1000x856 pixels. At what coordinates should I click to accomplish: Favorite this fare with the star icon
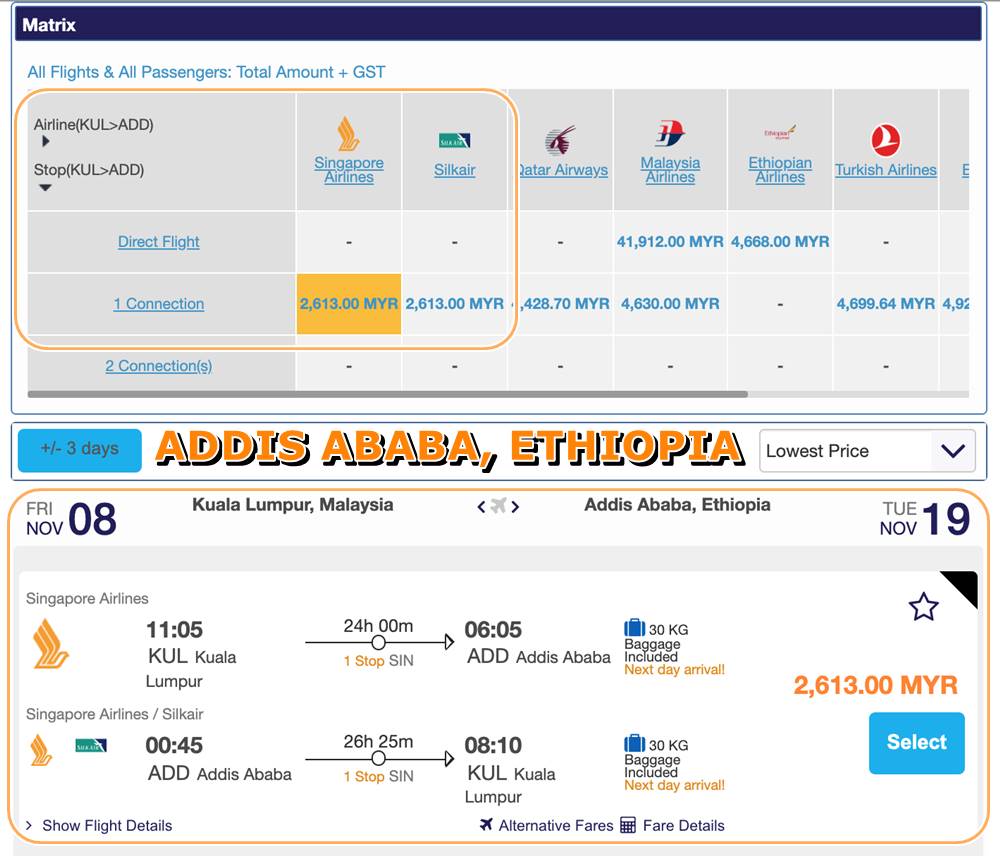coord(923,607)
